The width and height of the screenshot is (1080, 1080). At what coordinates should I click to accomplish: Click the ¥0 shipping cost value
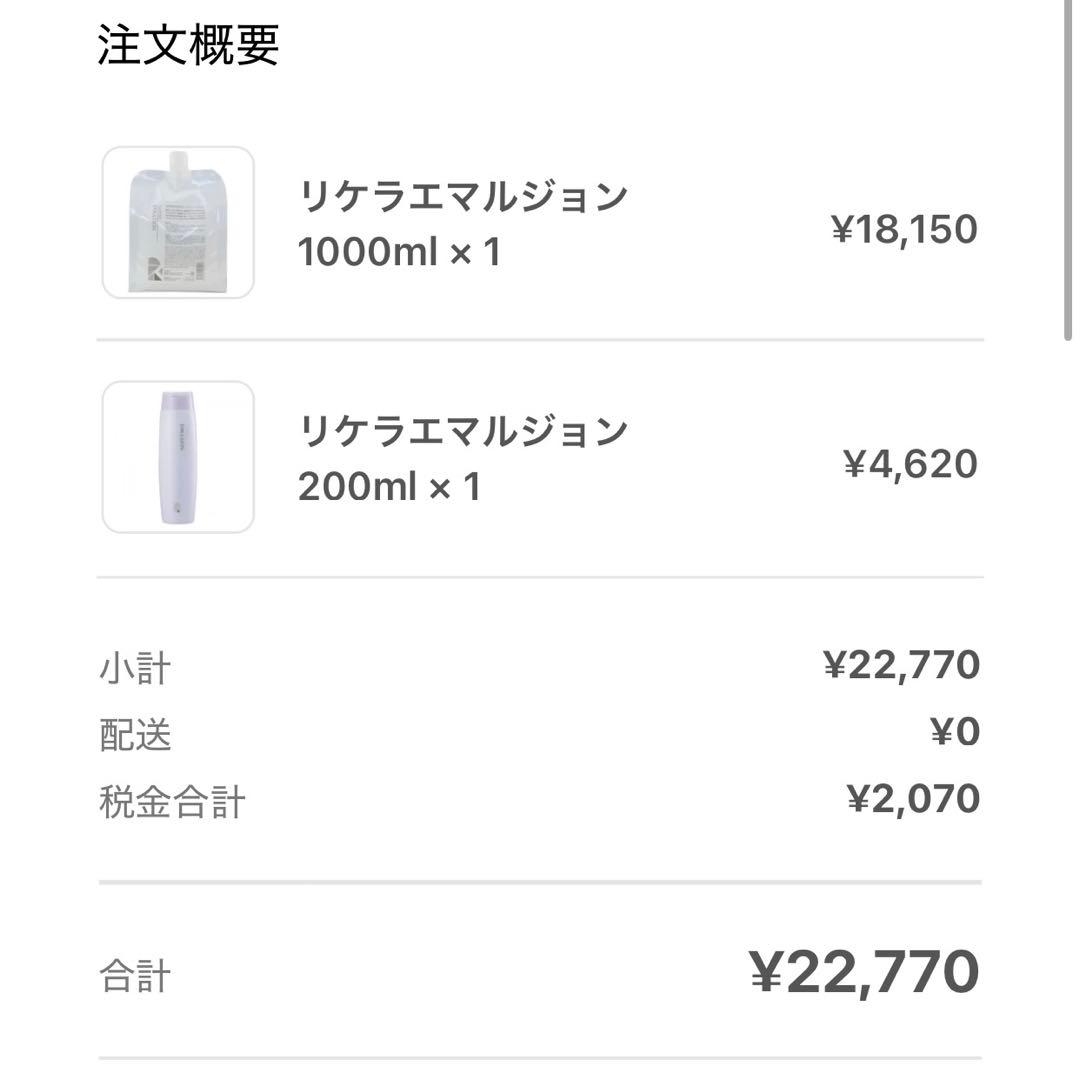coord(955,731)
